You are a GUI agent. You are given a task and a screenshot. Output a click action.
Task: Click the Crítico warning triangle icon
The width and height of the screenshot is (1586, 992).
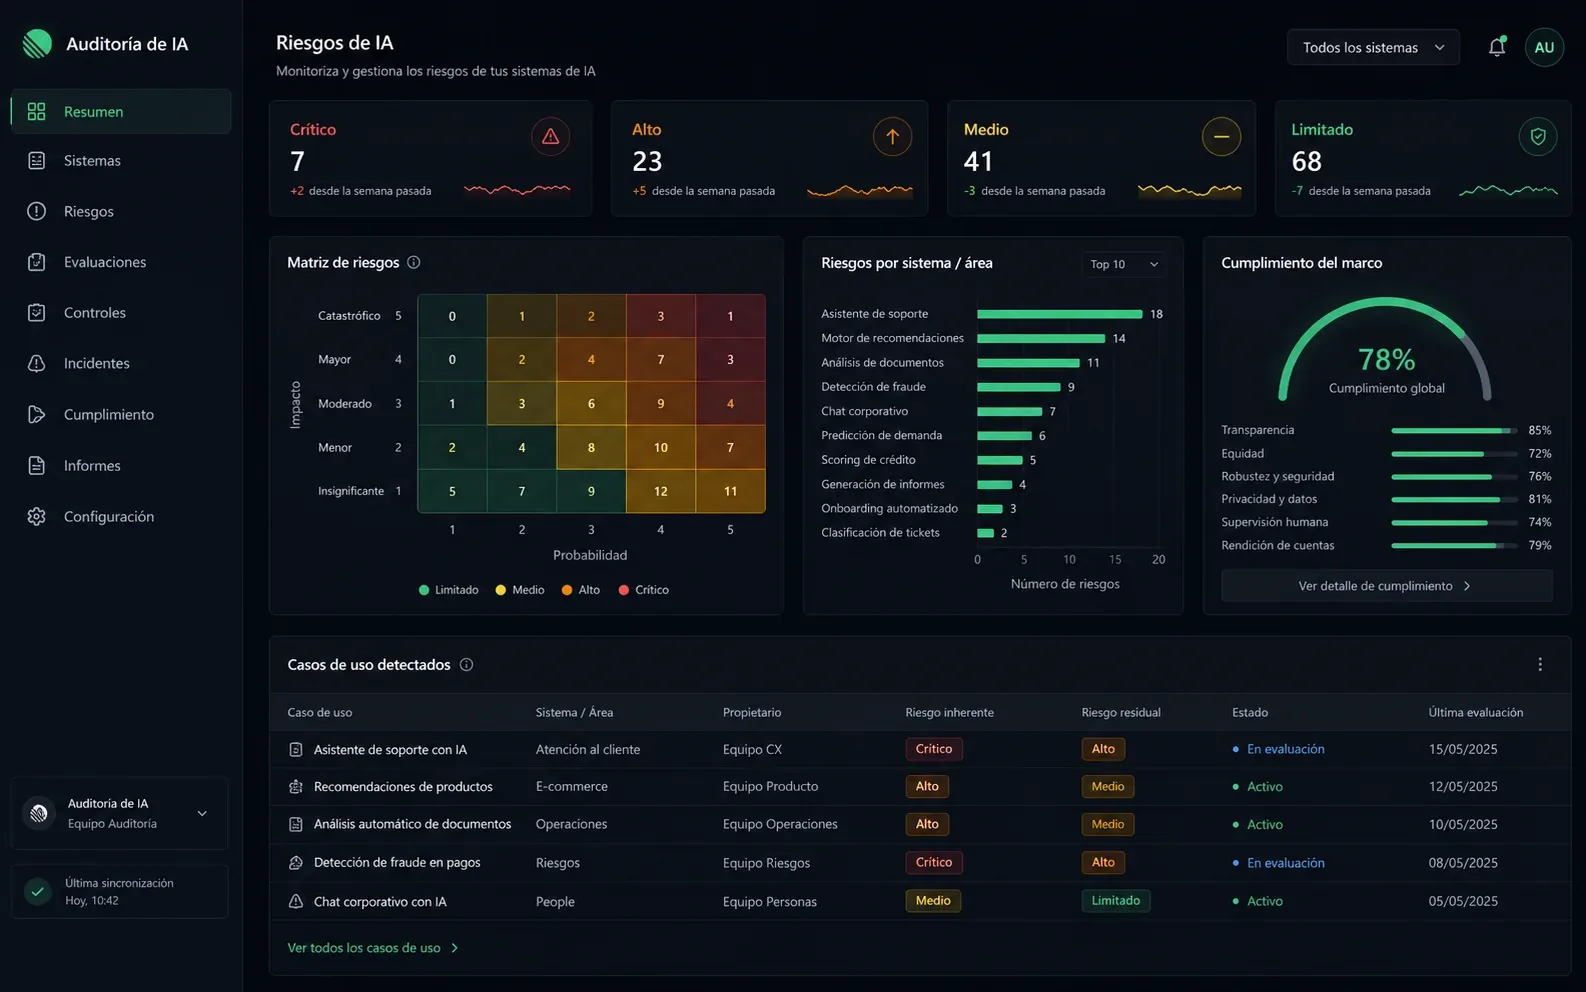pyautogui.click(x=550, y=137)
